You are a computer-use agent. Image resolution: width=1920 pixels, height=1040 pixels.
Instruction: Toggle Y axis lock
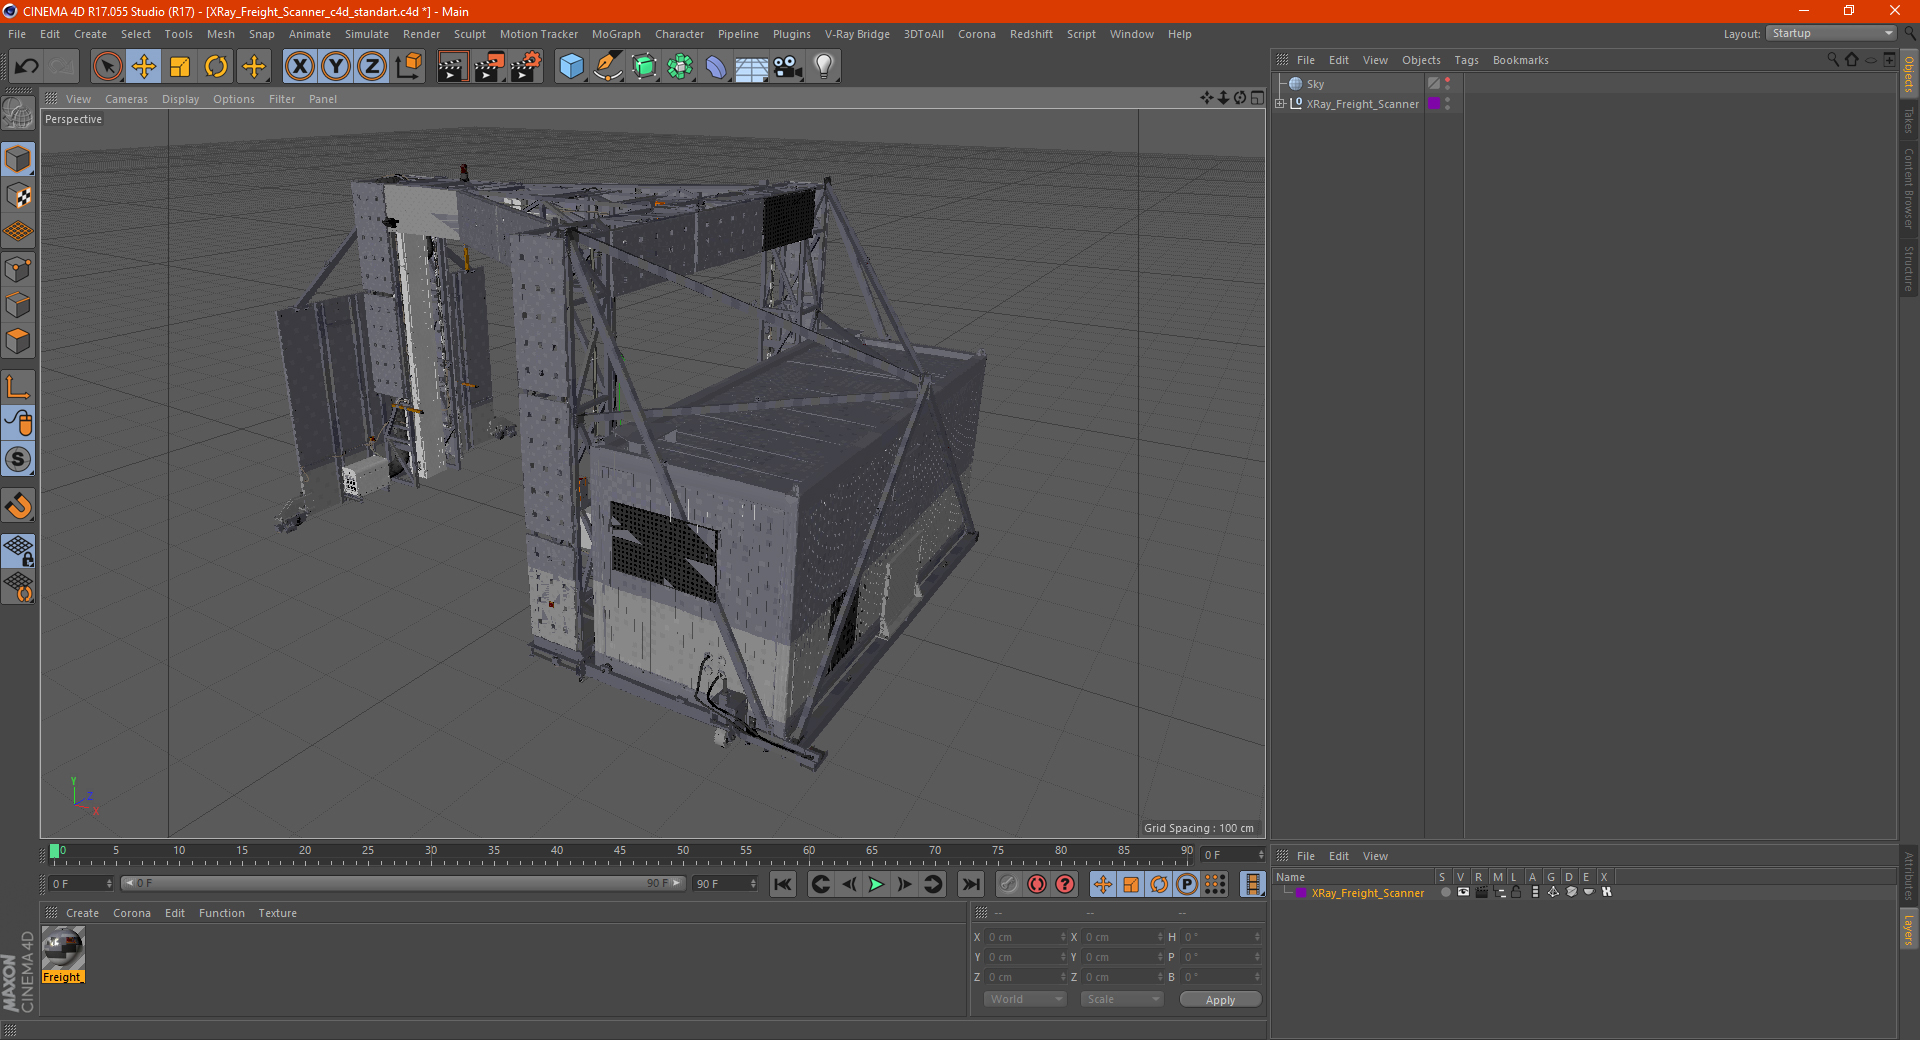pos(336,67)
